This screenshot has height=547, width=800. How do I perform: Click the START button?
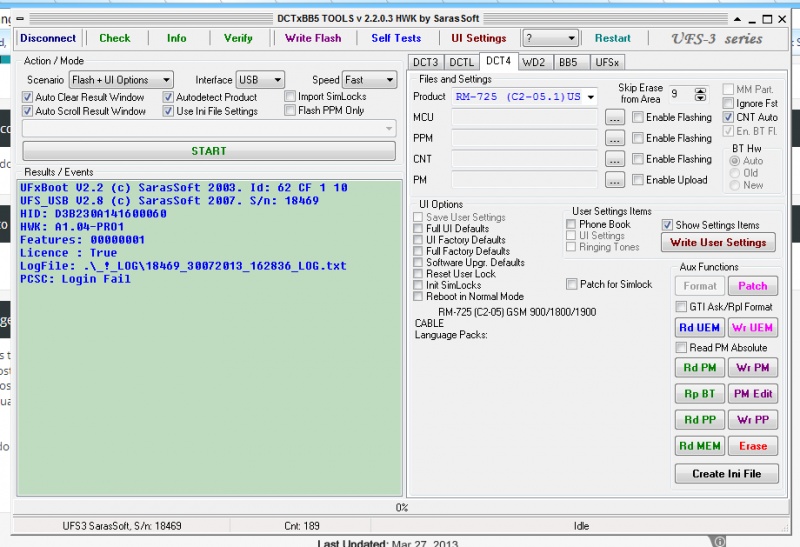pyautogui.click(x=209, y=151)
